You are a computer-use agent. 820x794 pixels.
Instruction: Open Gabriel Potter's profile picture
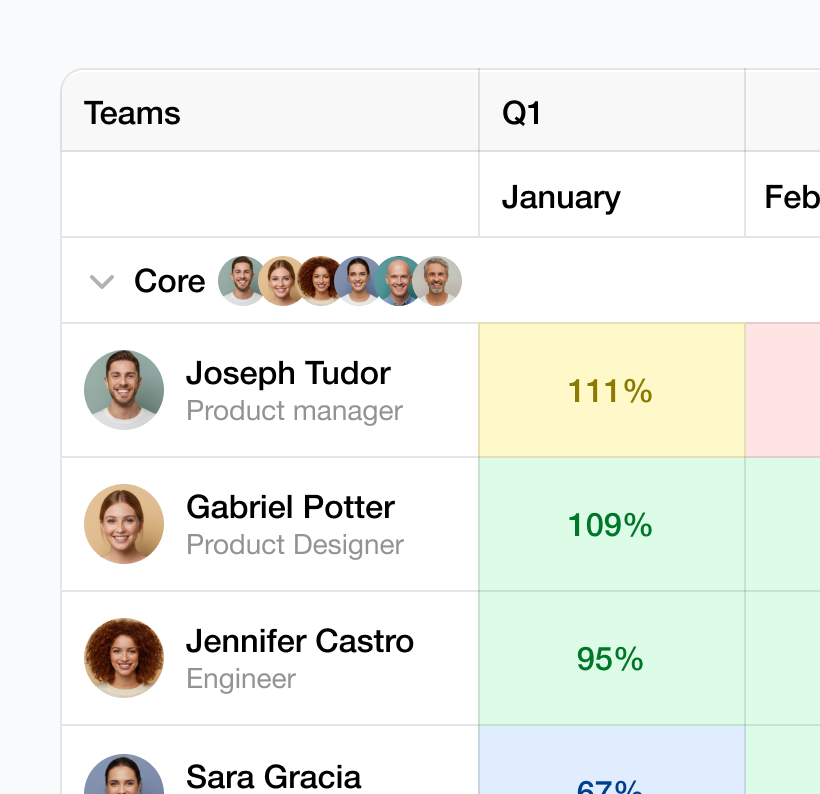[124, 524]
